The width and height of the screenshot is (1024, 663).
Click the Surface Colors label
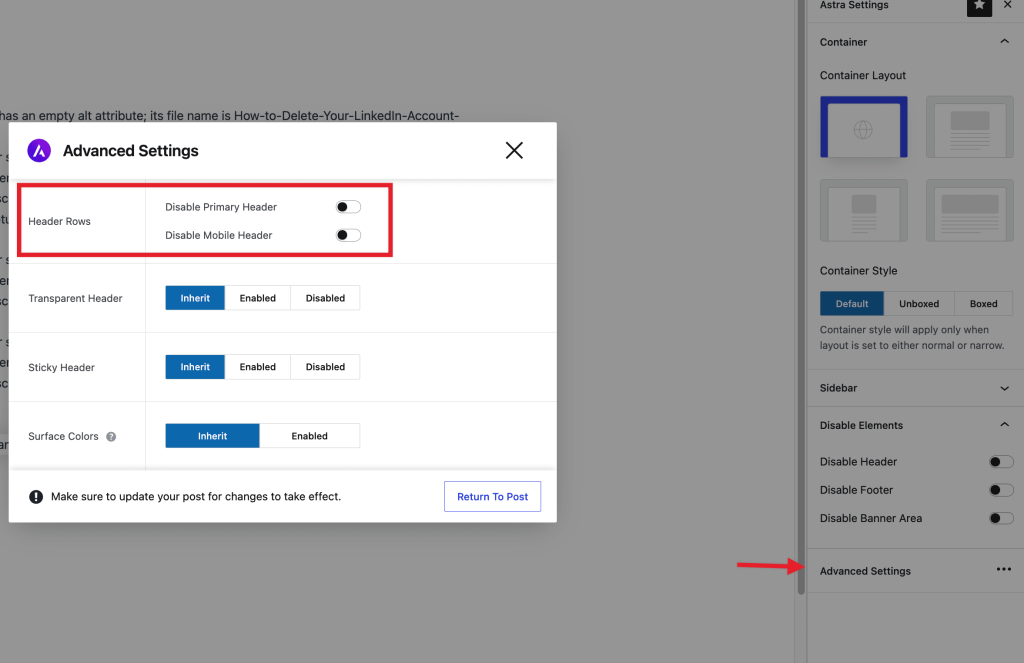pos(63,436)
